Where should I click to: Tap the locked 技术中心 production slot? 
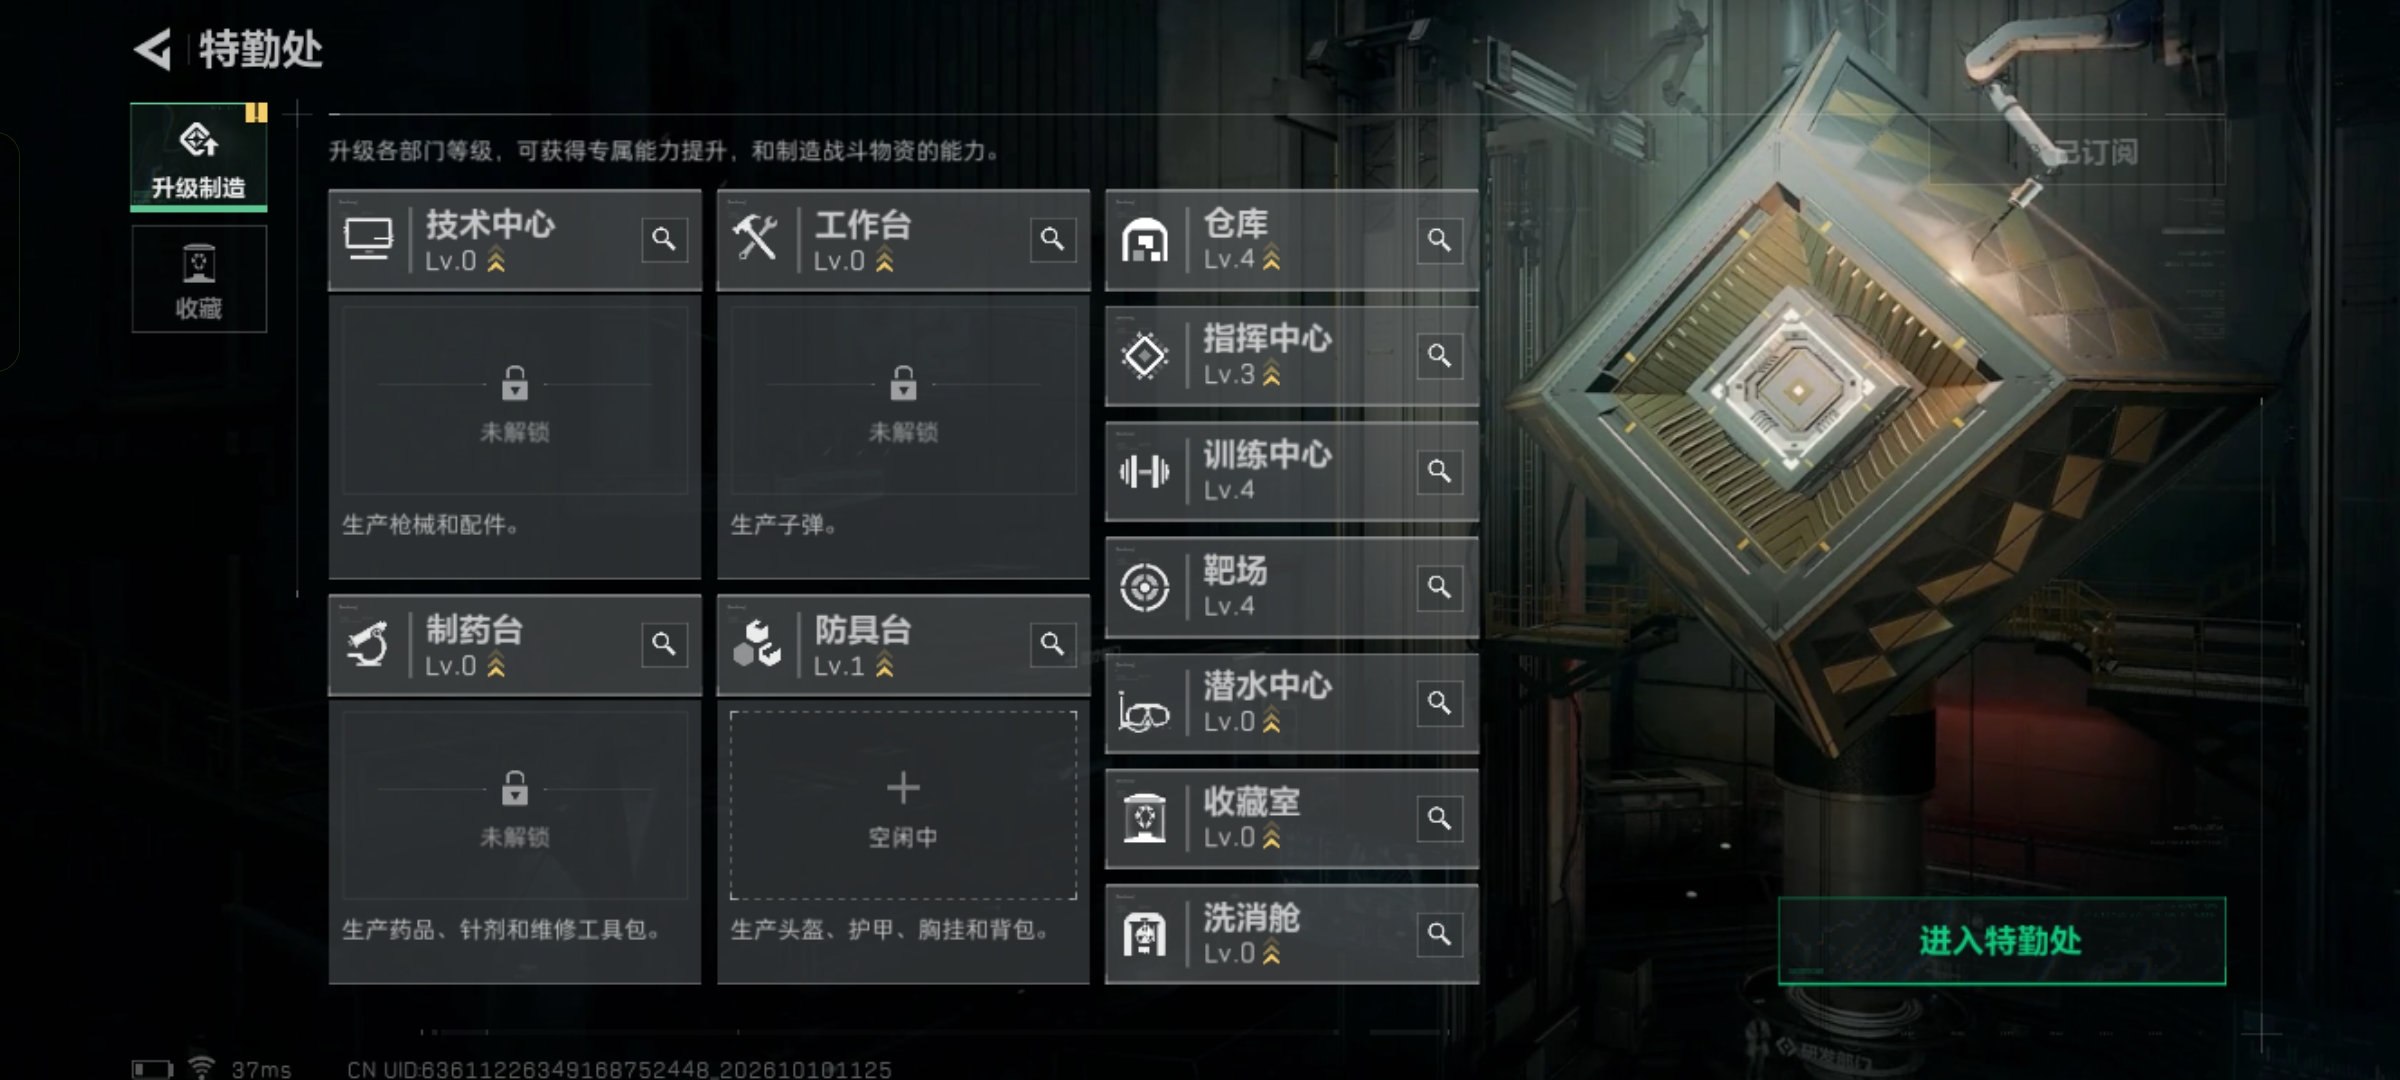(515, 401)
